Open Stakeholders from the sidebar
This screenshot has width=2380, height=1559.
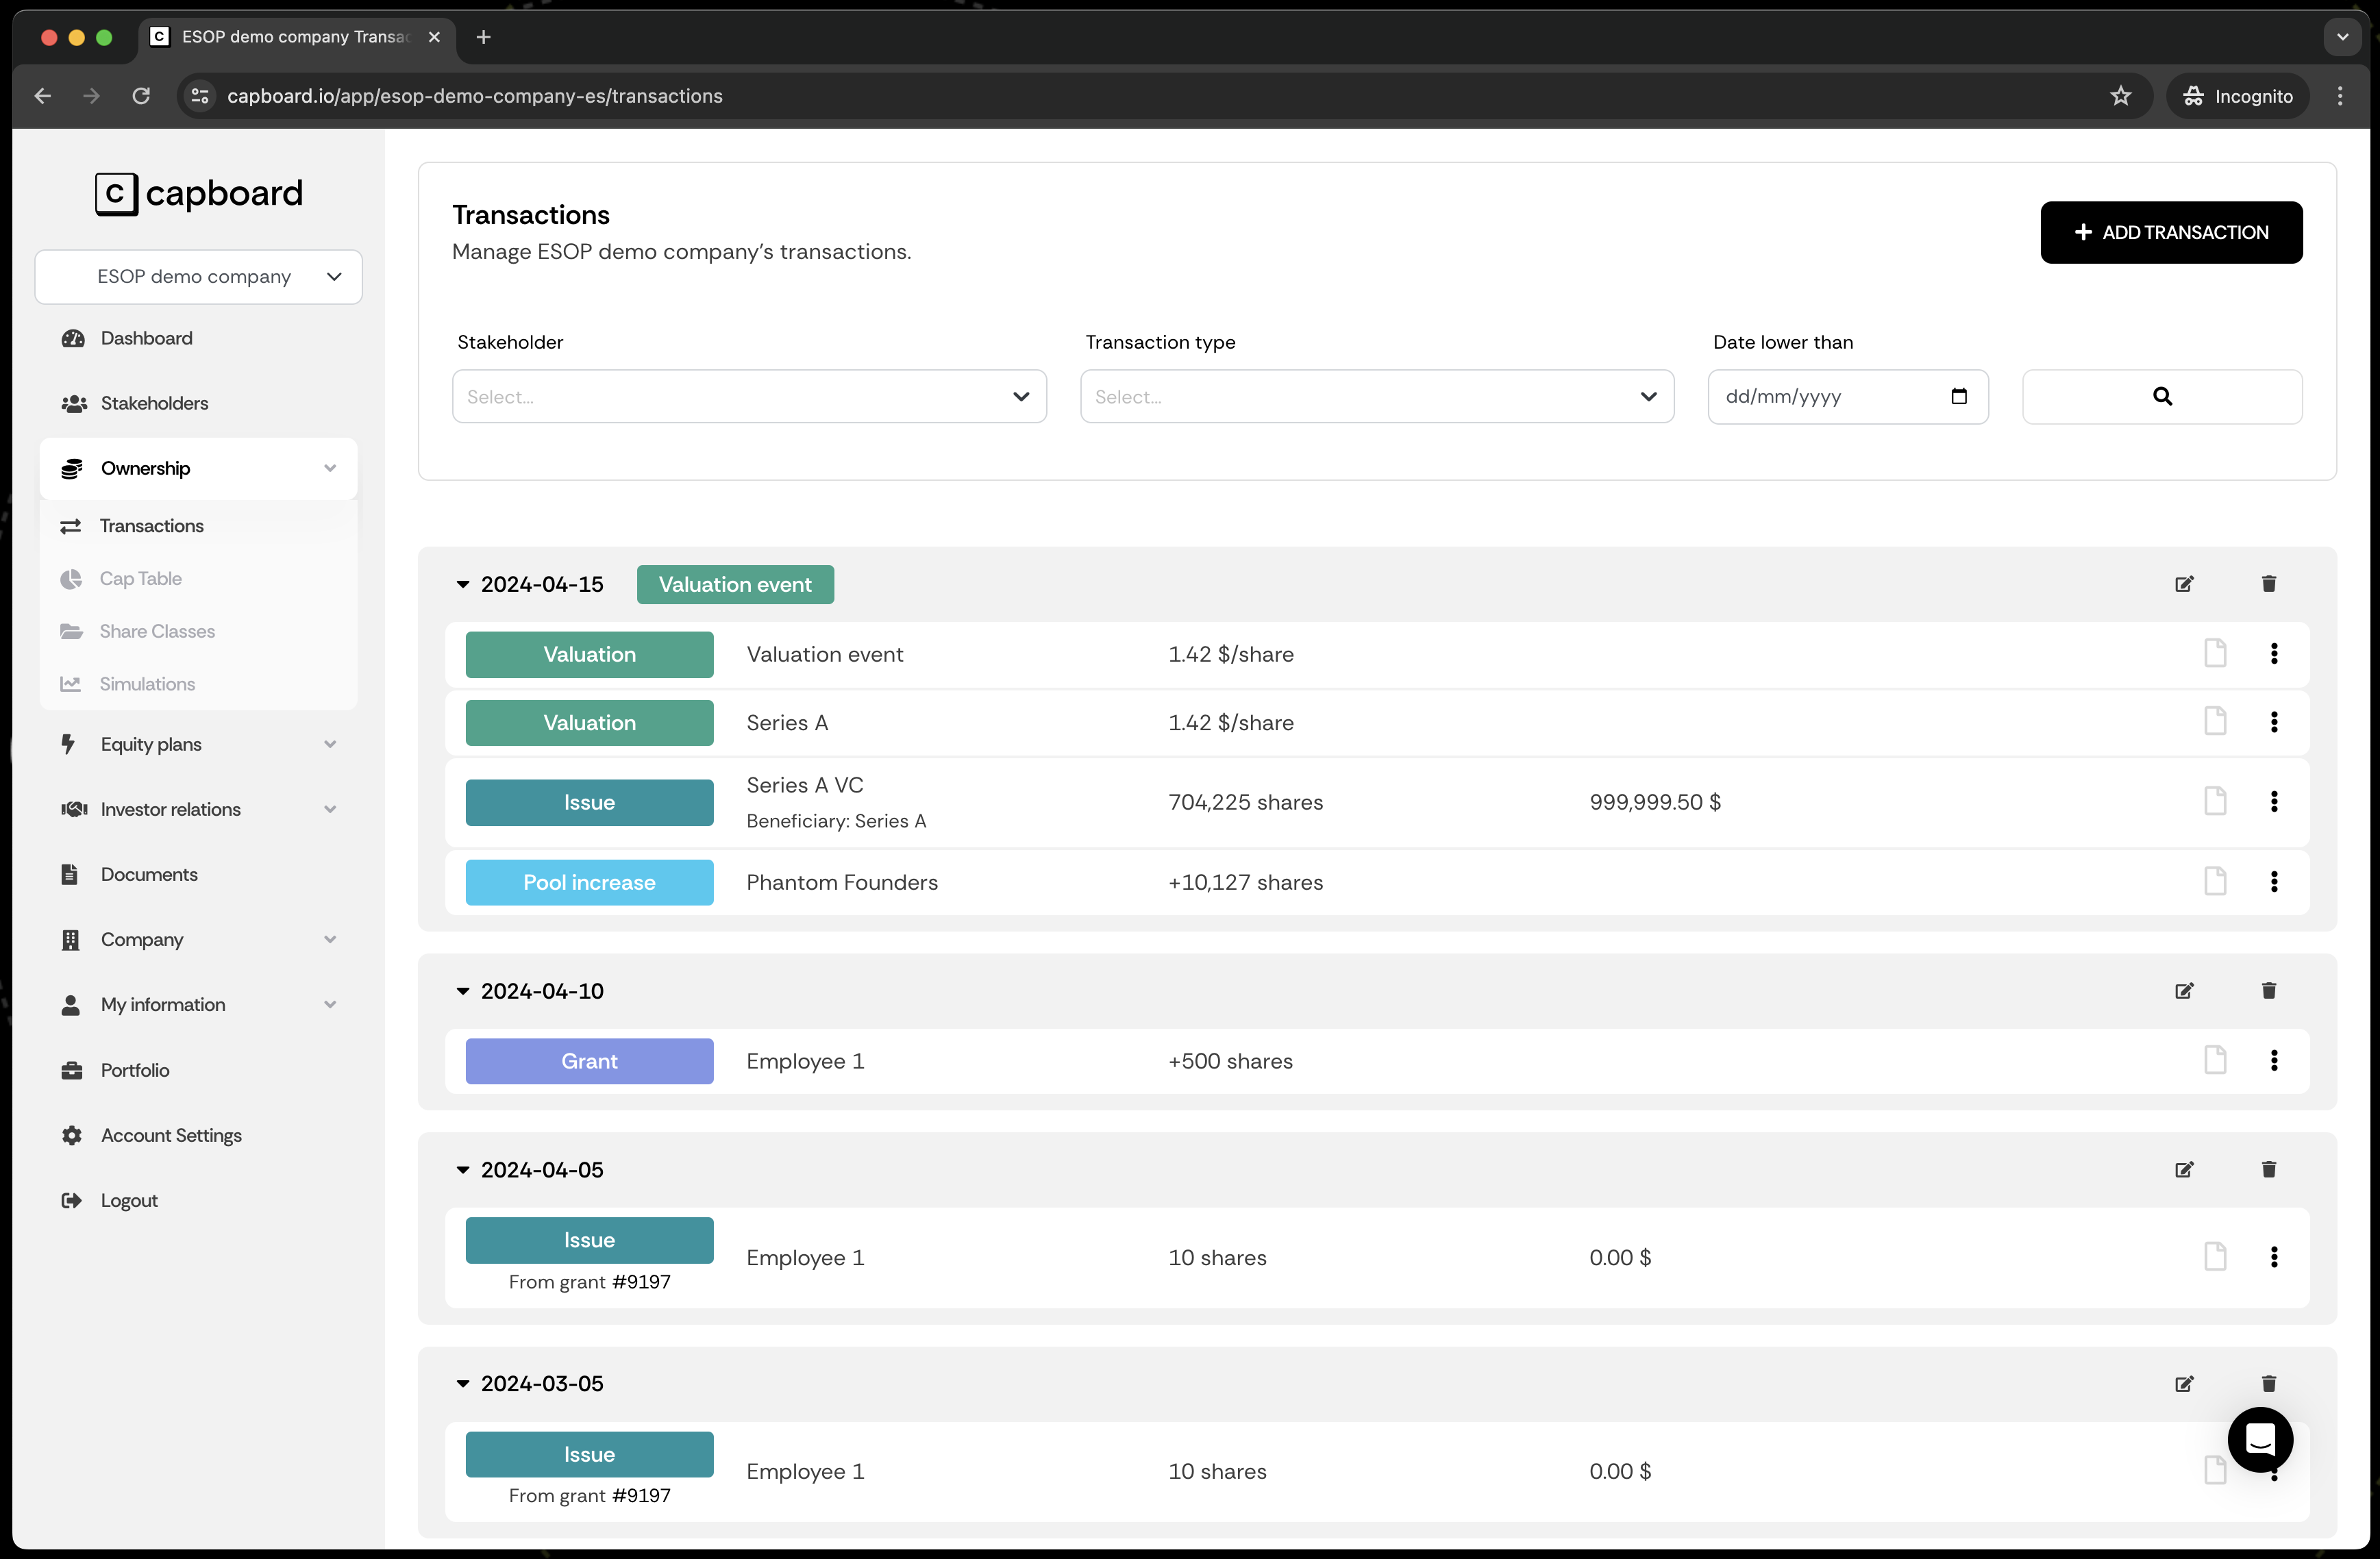[154, 403]
